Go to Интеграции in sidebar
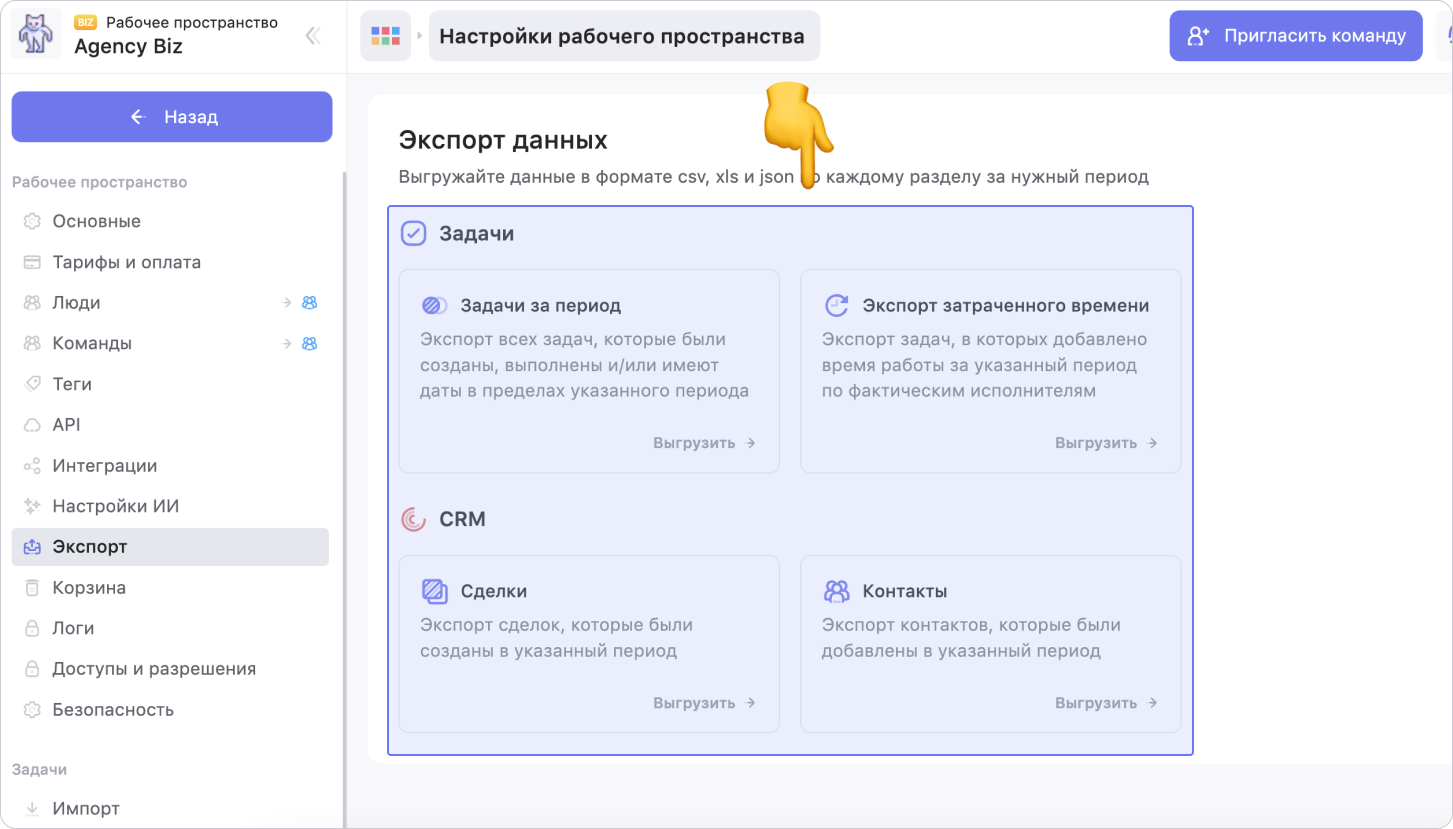The height and width of the screenshot is (829, 1453). [x=104, y=466]
